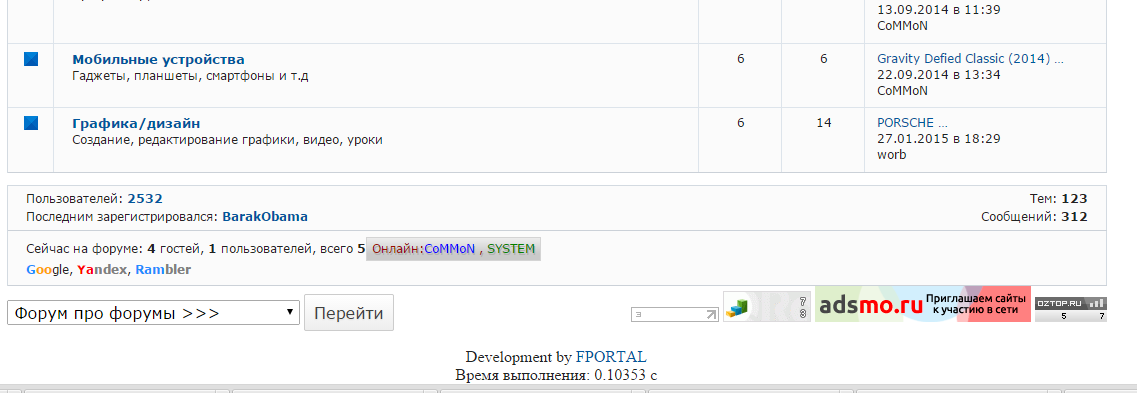Open online user SYSTEM profile
This screenshot has width=1137, height=393.
click(x=510, y=249)
